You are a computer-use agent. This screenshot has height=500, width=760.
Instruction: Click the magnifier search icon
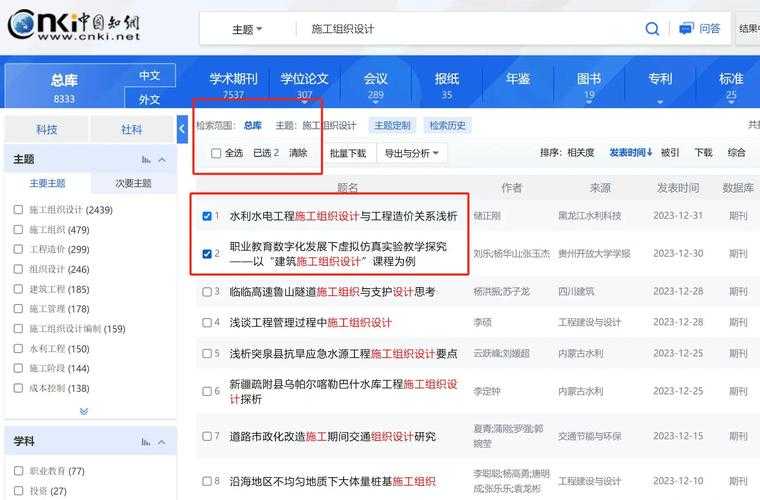coord(652,29)
